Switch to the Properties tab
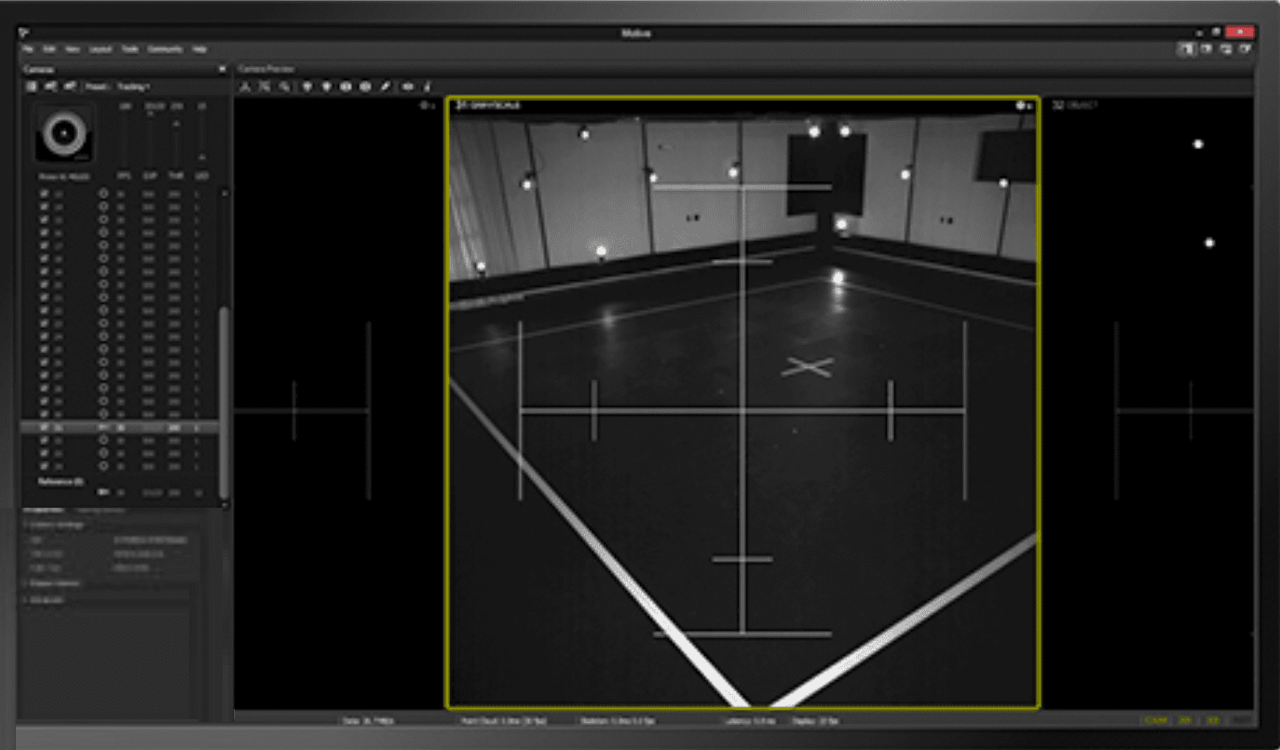This screenshot has width=1280, height=750. [x=42, y=510]
